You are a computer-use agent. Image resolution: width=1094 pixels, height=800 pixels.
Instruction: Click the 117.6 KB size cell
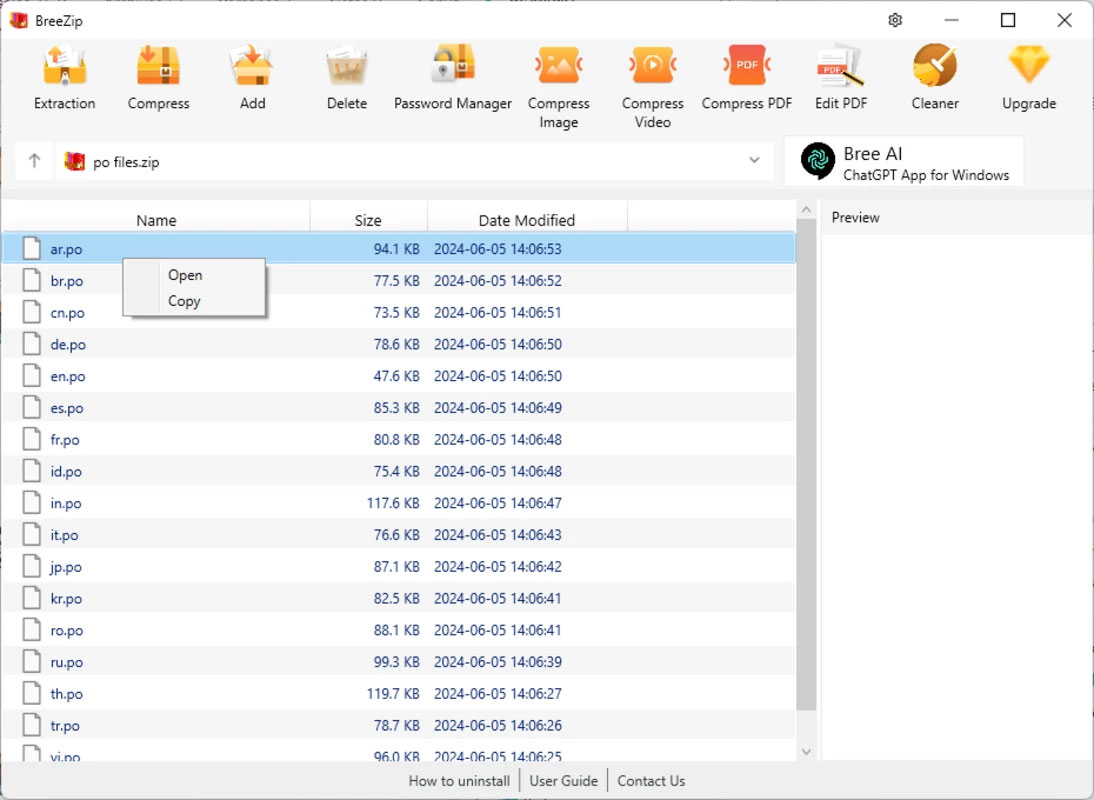[393, 503]
